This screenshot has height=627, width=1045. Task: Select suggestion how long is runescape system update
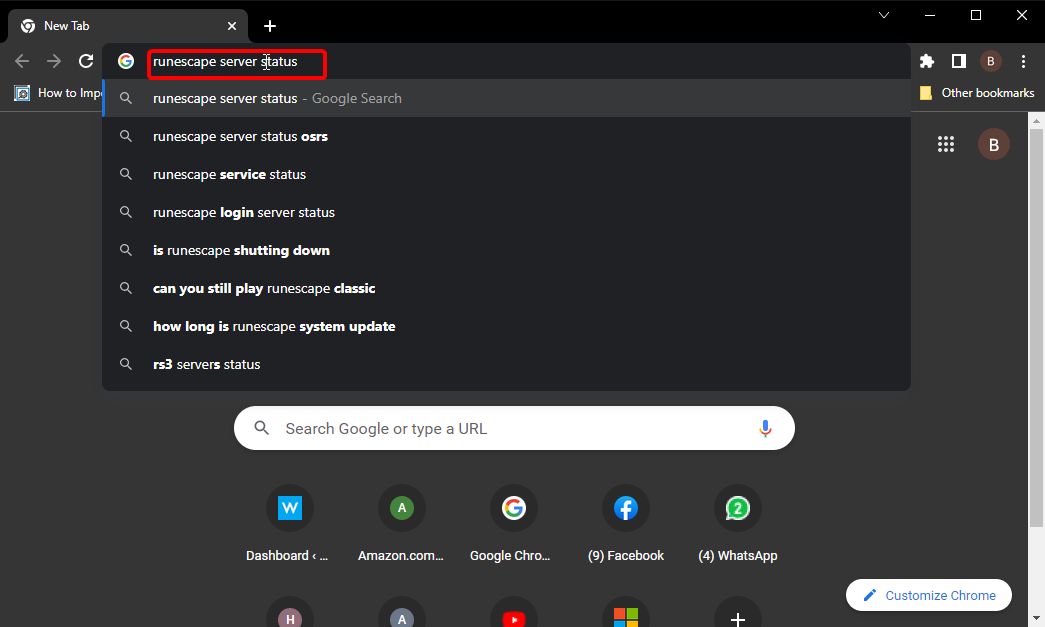pos(507,326)
